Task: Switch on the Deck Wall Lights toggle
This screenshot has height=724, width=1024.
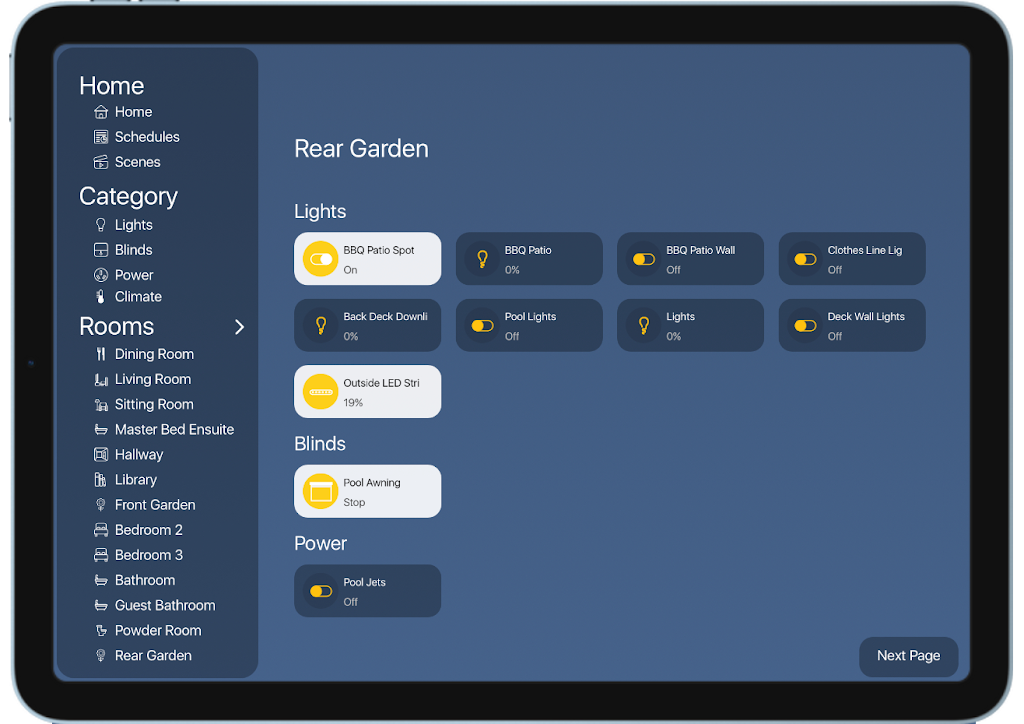Action: (x=805, y=326)
